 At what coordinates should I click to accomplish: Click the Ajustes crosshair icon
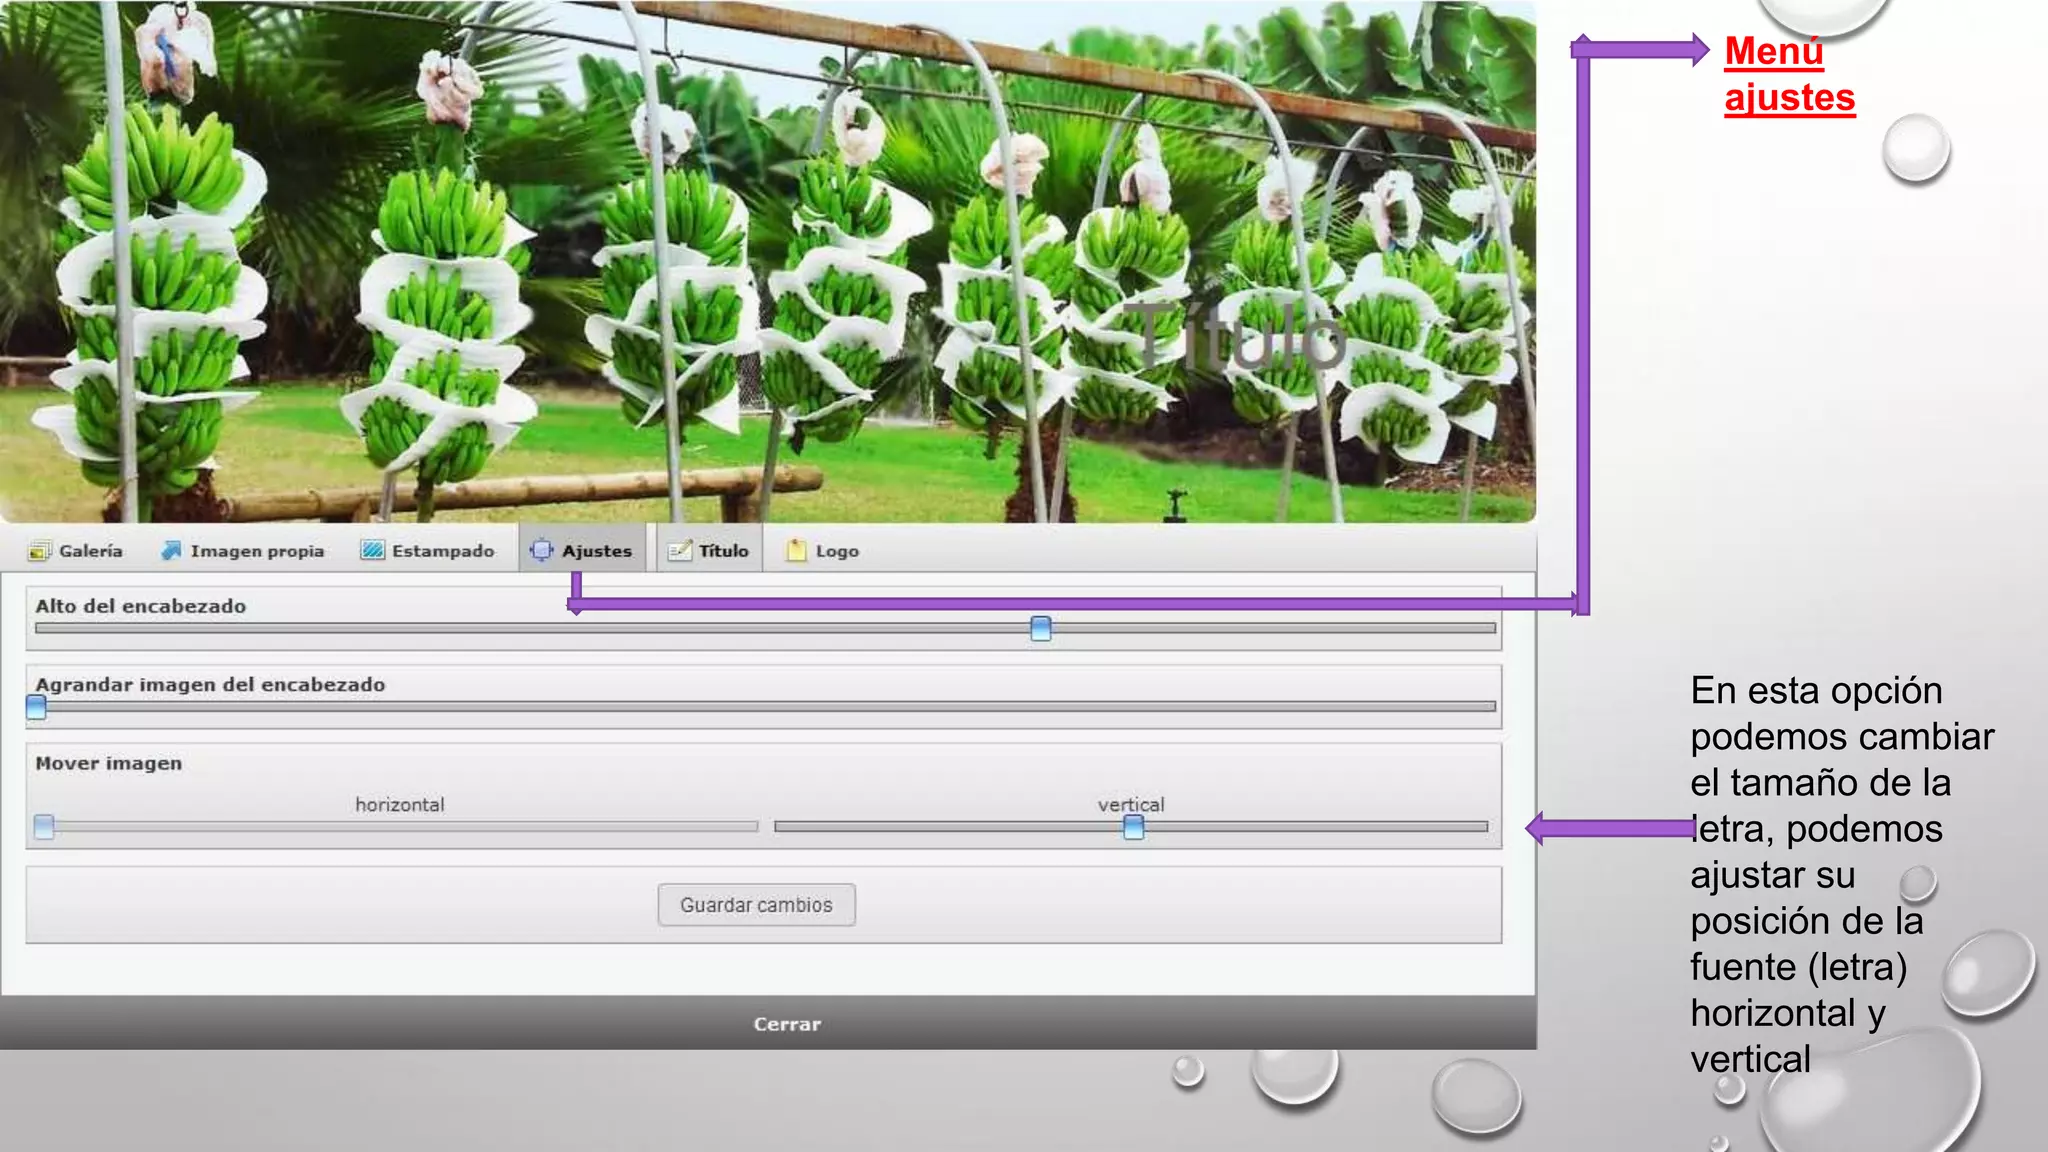click(x=541, y=551)
